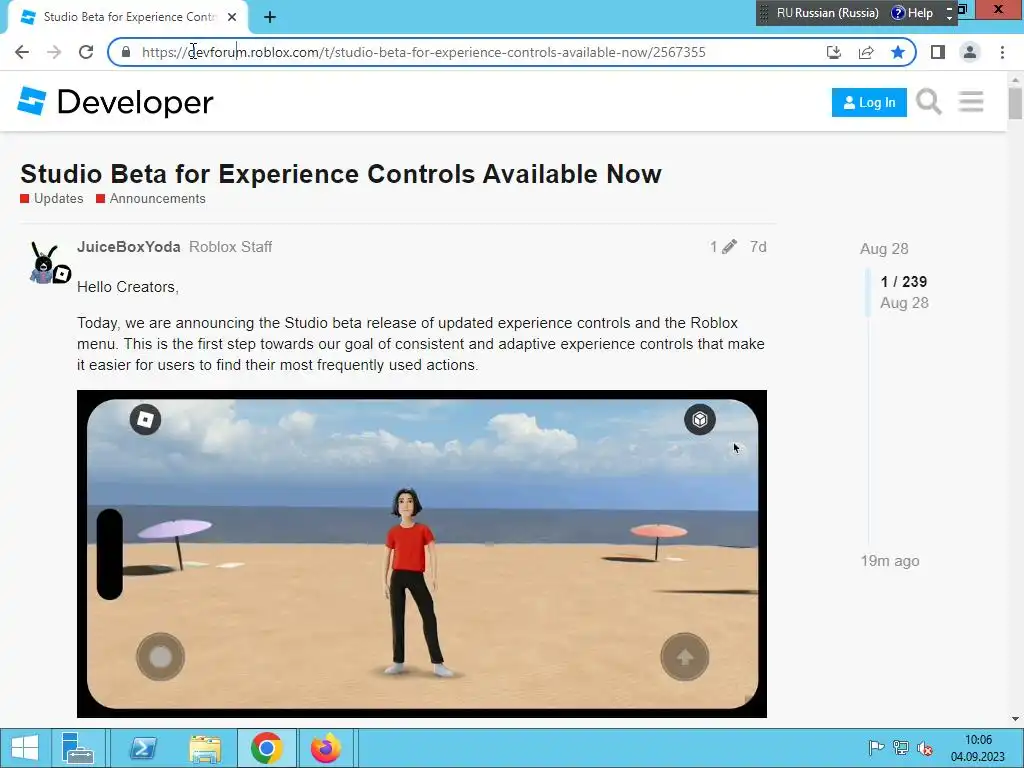Click the muted volume tray icon

925,748
